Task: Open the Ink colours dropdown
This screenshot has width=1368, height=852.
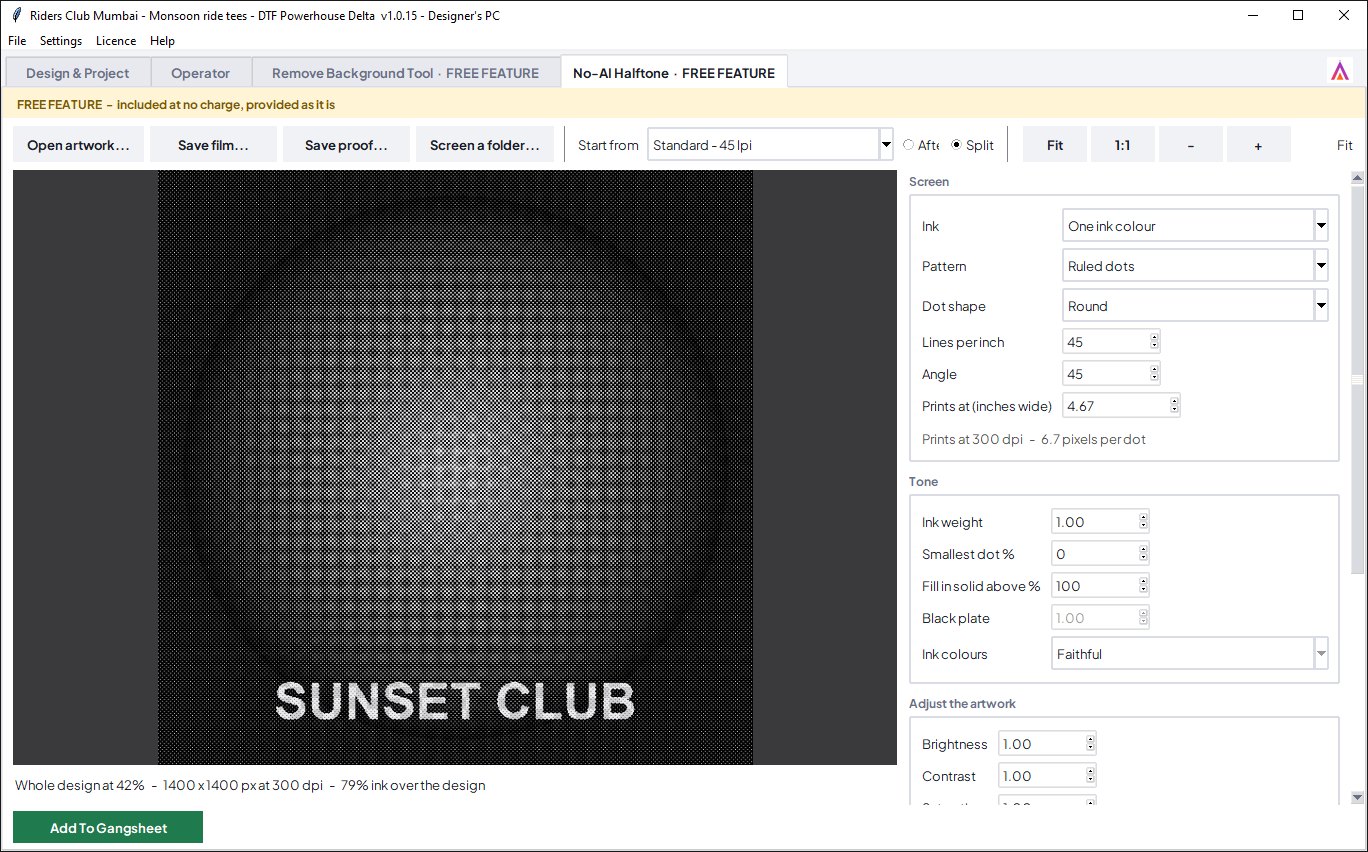Action: [x=1190, y=654]
